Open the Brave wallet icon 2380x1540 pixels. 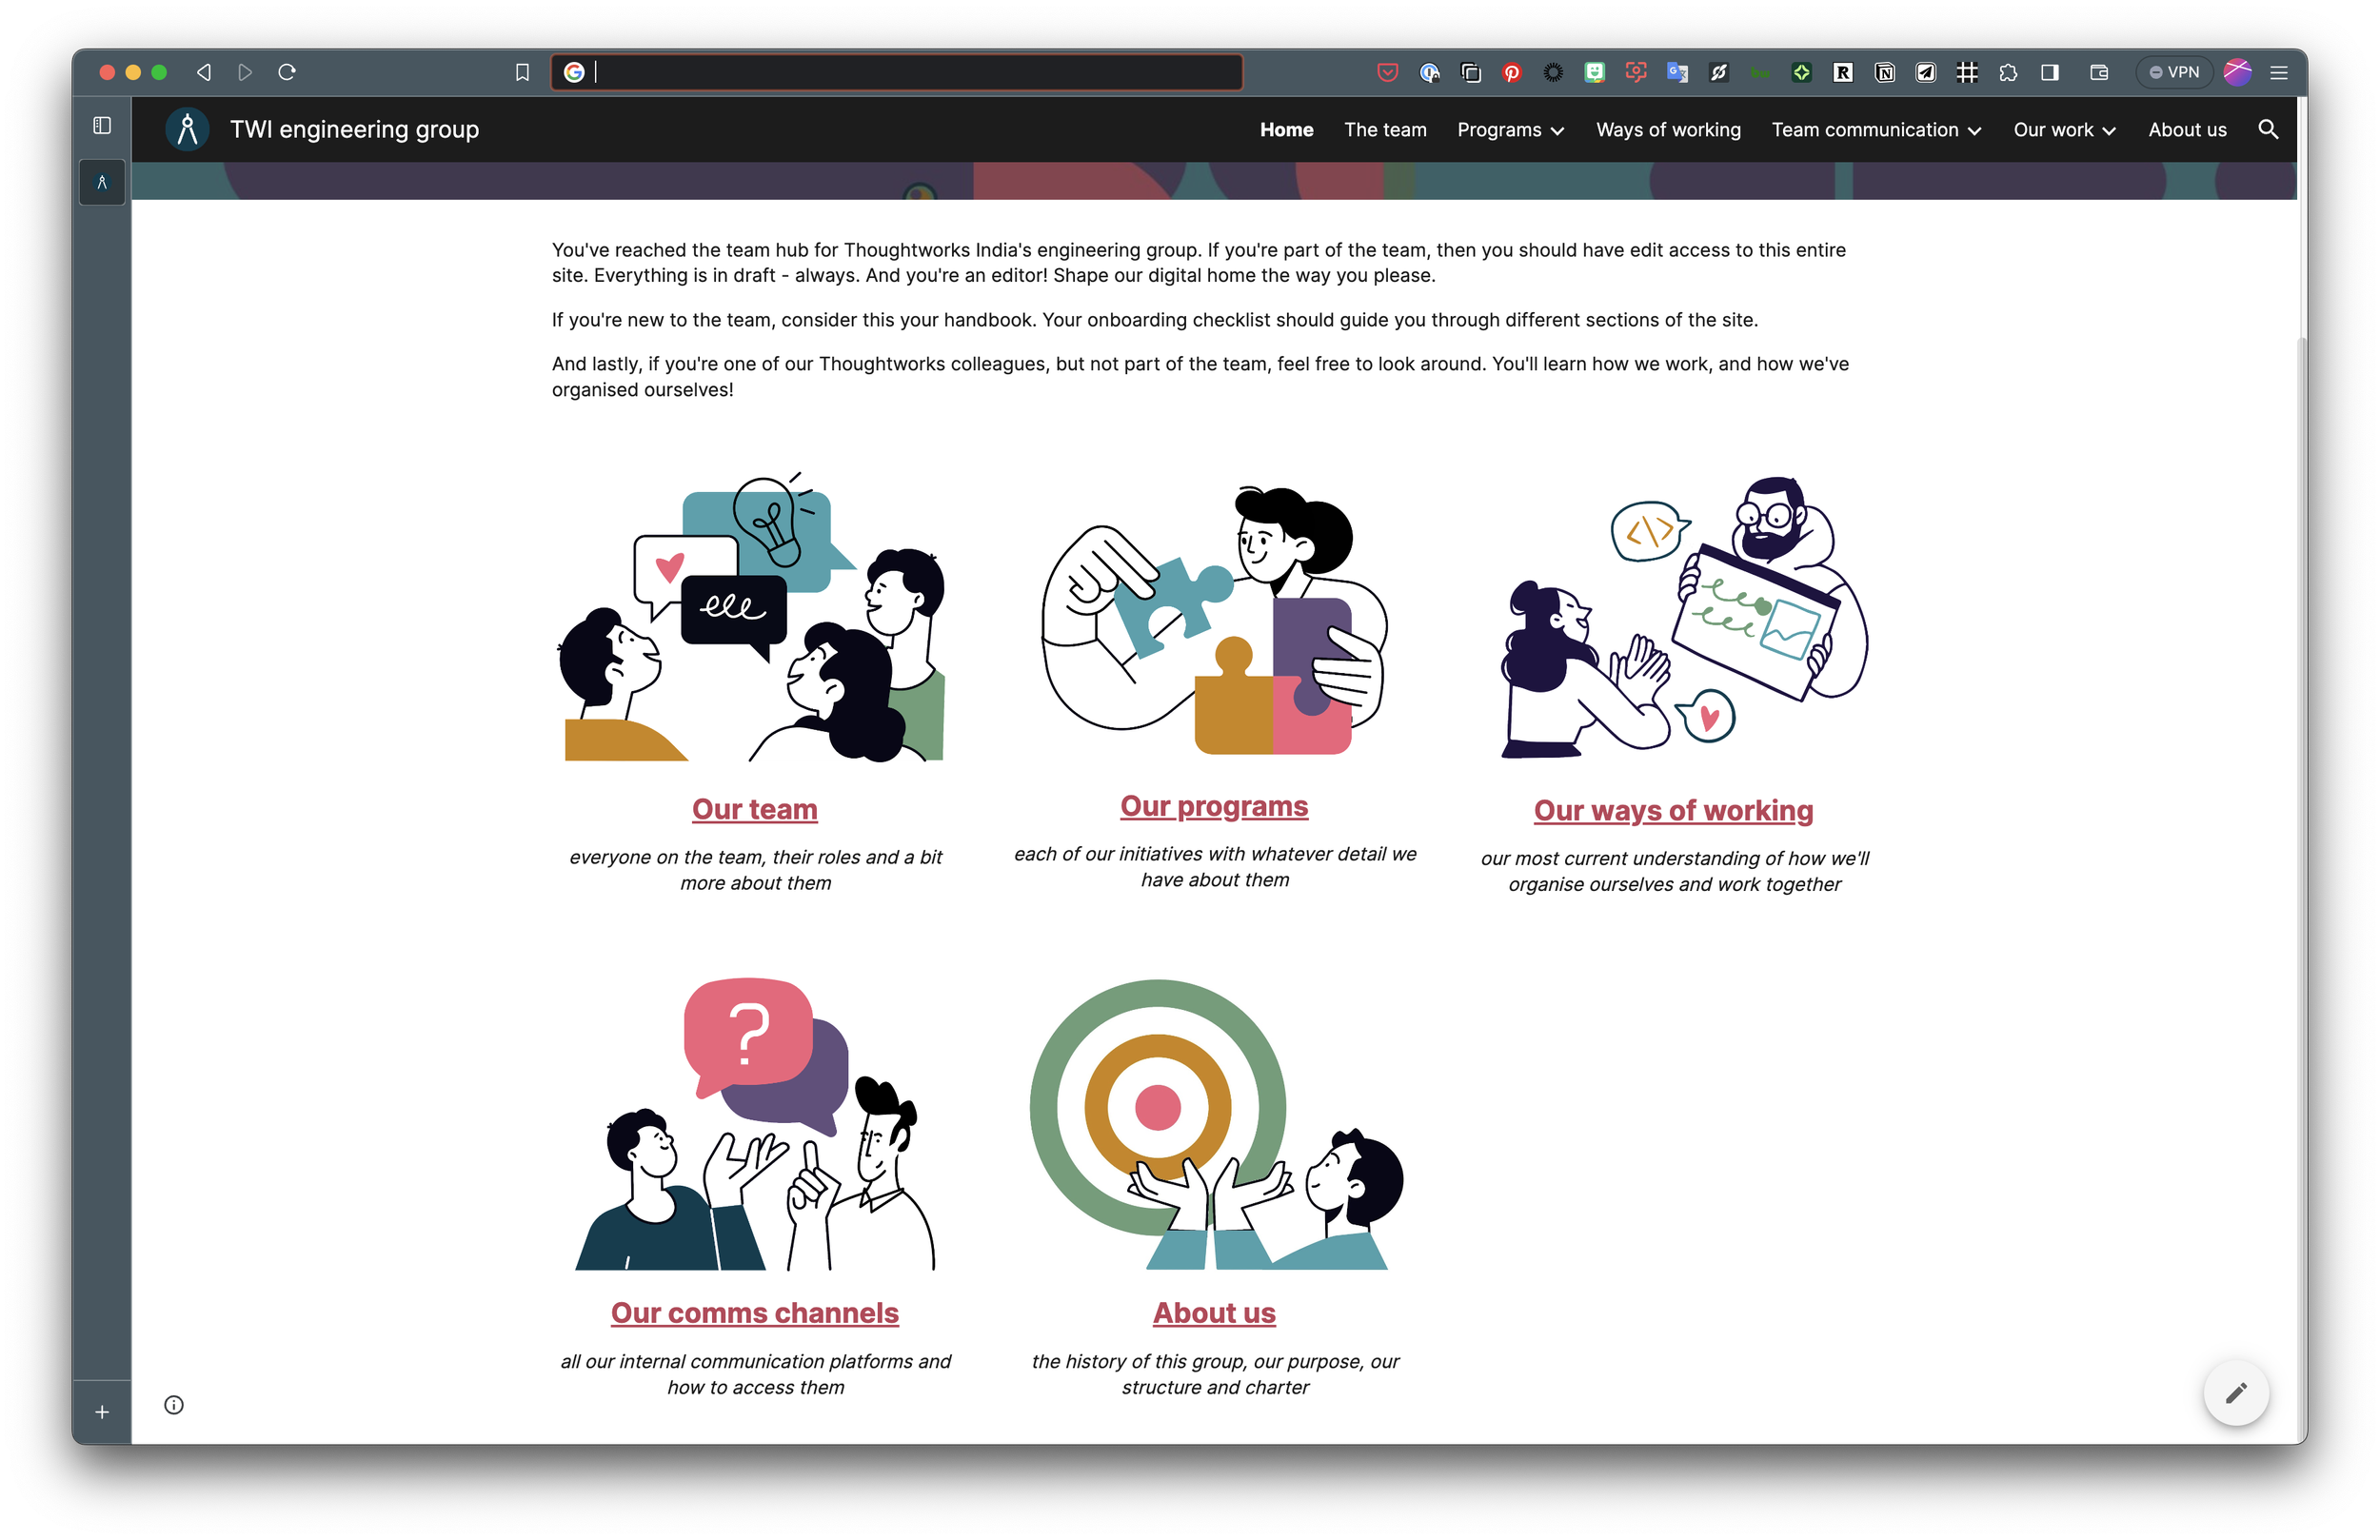2099,72
